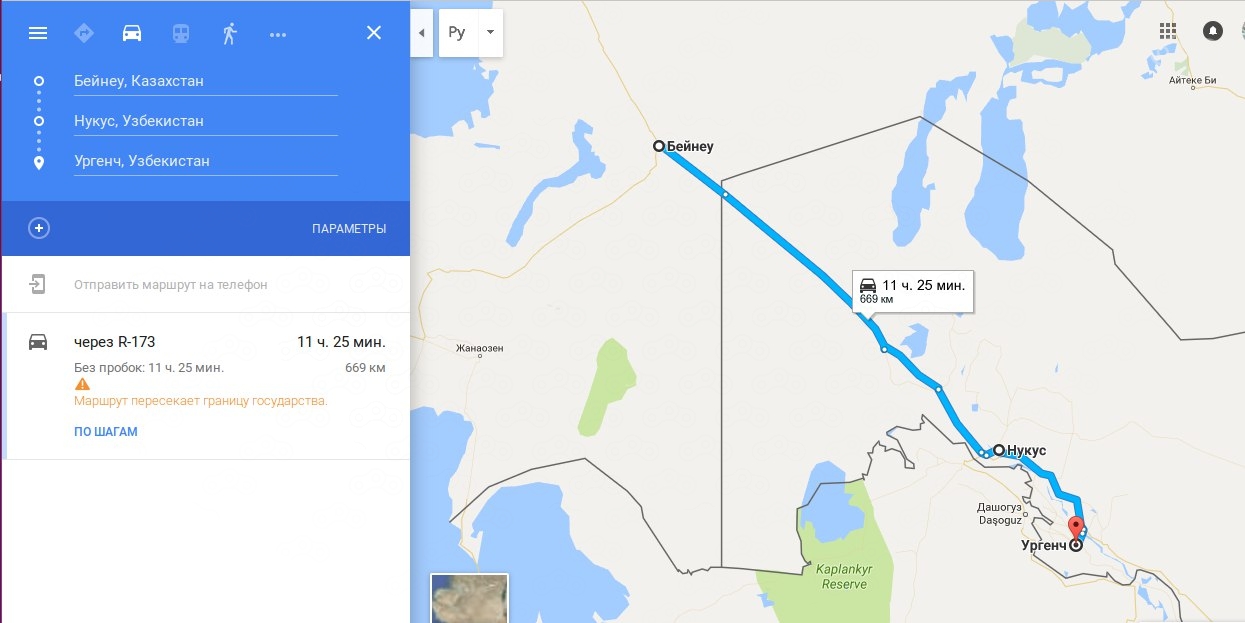Screen dimensions: 1245x623
Task: Edit the Нукус waypoint field
Action: point(205,121)
